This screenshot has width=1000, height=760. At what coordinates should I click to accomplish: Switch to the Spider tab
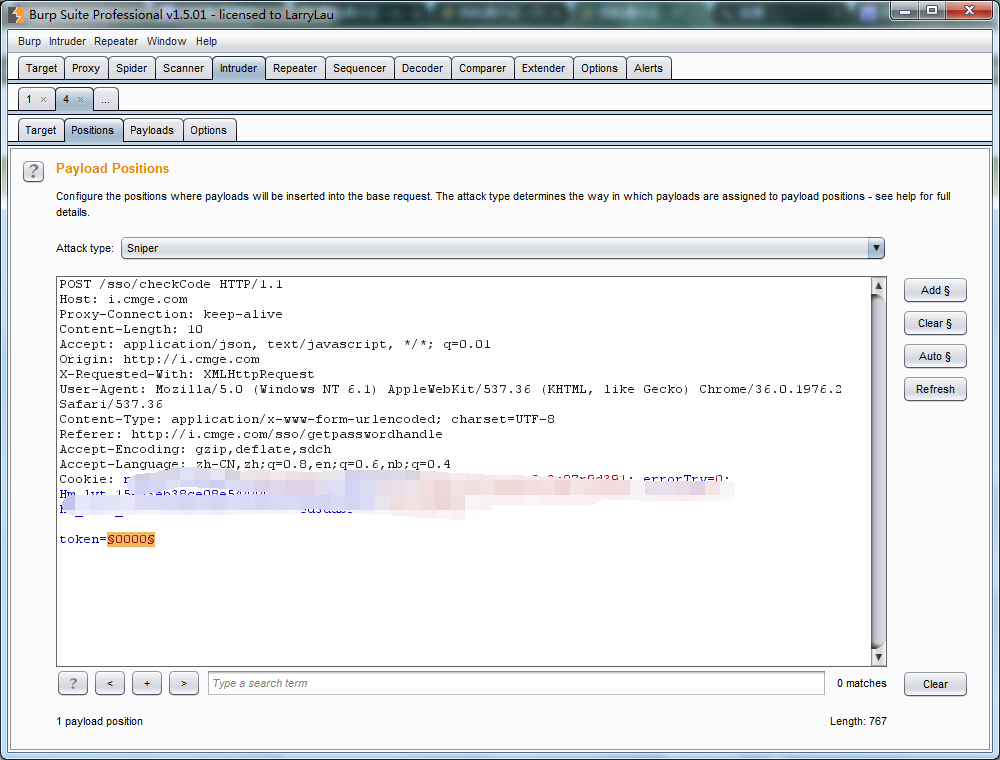[x=131, y=68]
